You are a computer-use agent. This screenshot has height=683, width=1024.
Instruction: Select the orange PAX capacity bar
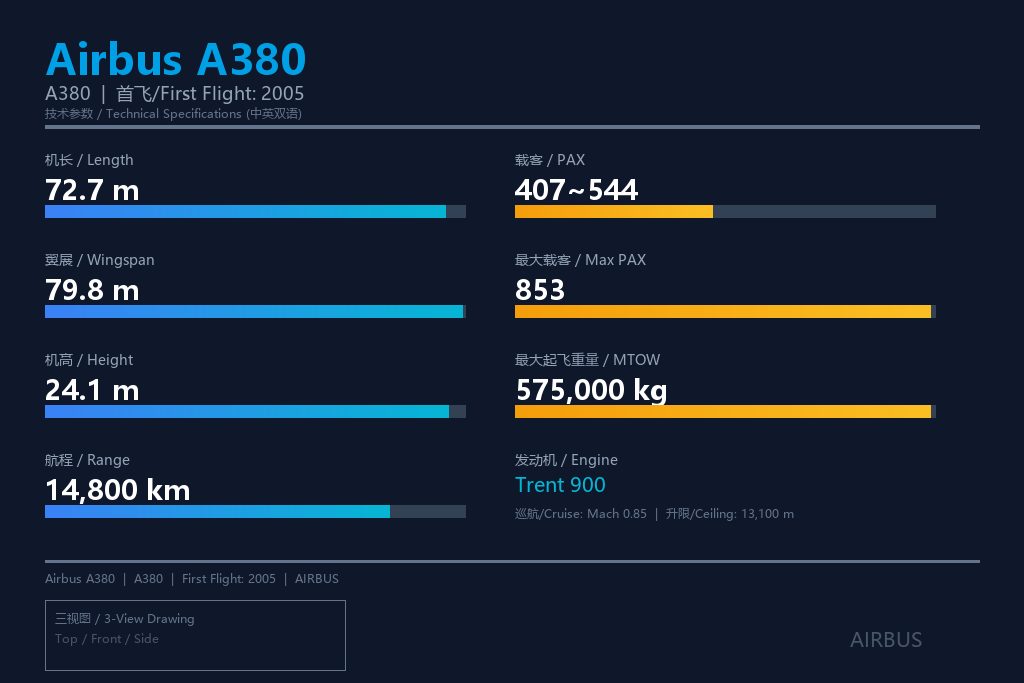click(x=725, y=212)
